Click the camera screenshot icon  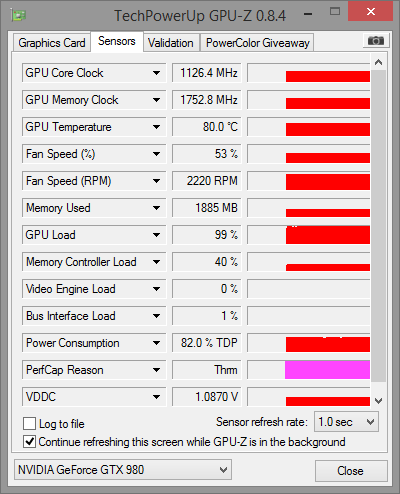click(375, 41)
